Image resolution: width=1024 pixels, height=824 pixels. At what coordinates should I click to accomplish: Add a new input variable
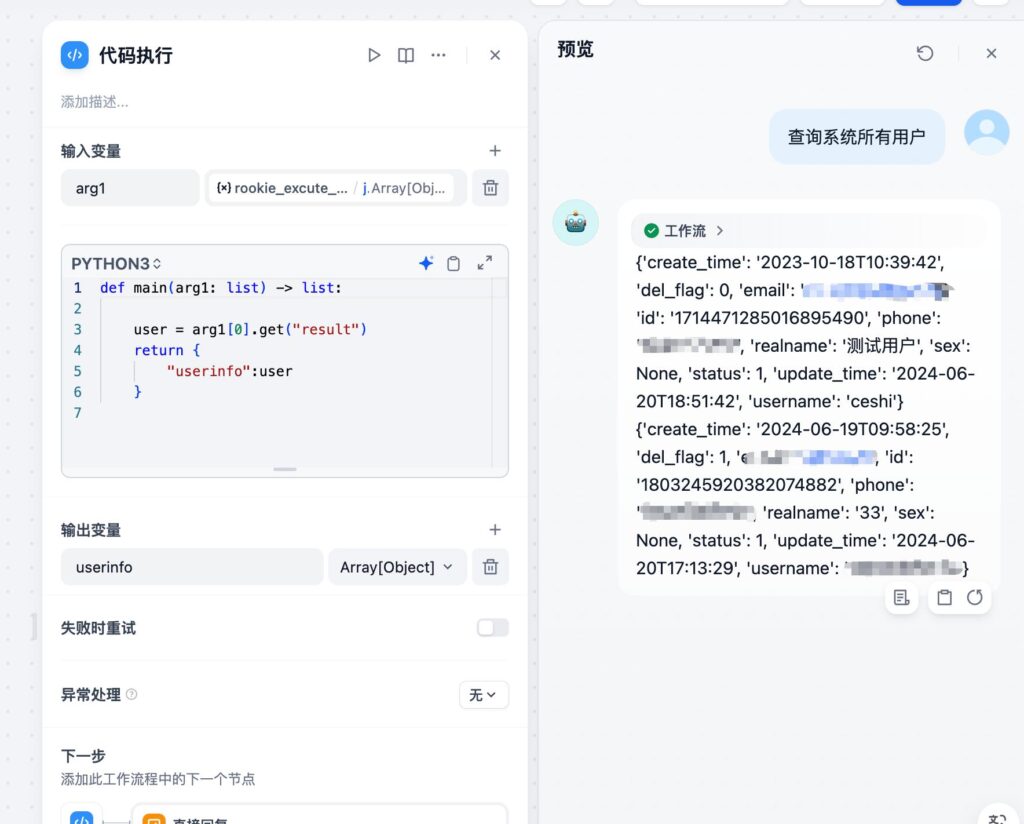tap(494, 151)
